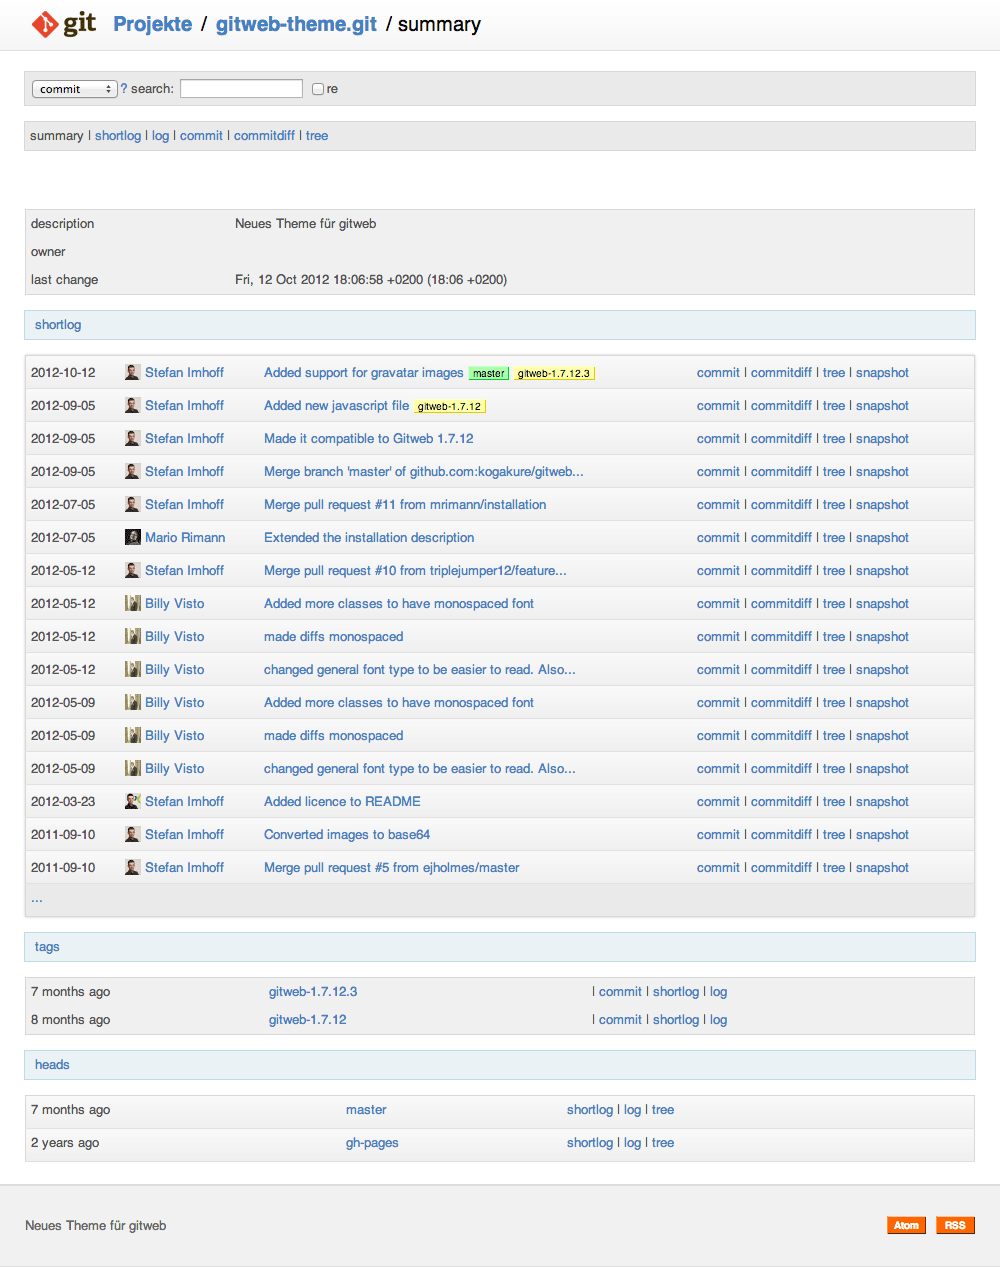The height and width of the screenshot is (1267, 1000).
Task: Go to the tree navigation tab
Action: coord(317,136)
